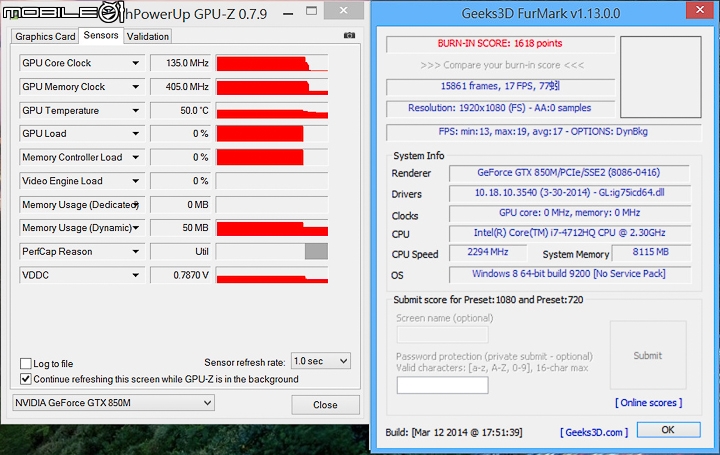Open the Video Engine Load dropdown
This screenshot has width=720, height=455.
click(x=135, y=181)
